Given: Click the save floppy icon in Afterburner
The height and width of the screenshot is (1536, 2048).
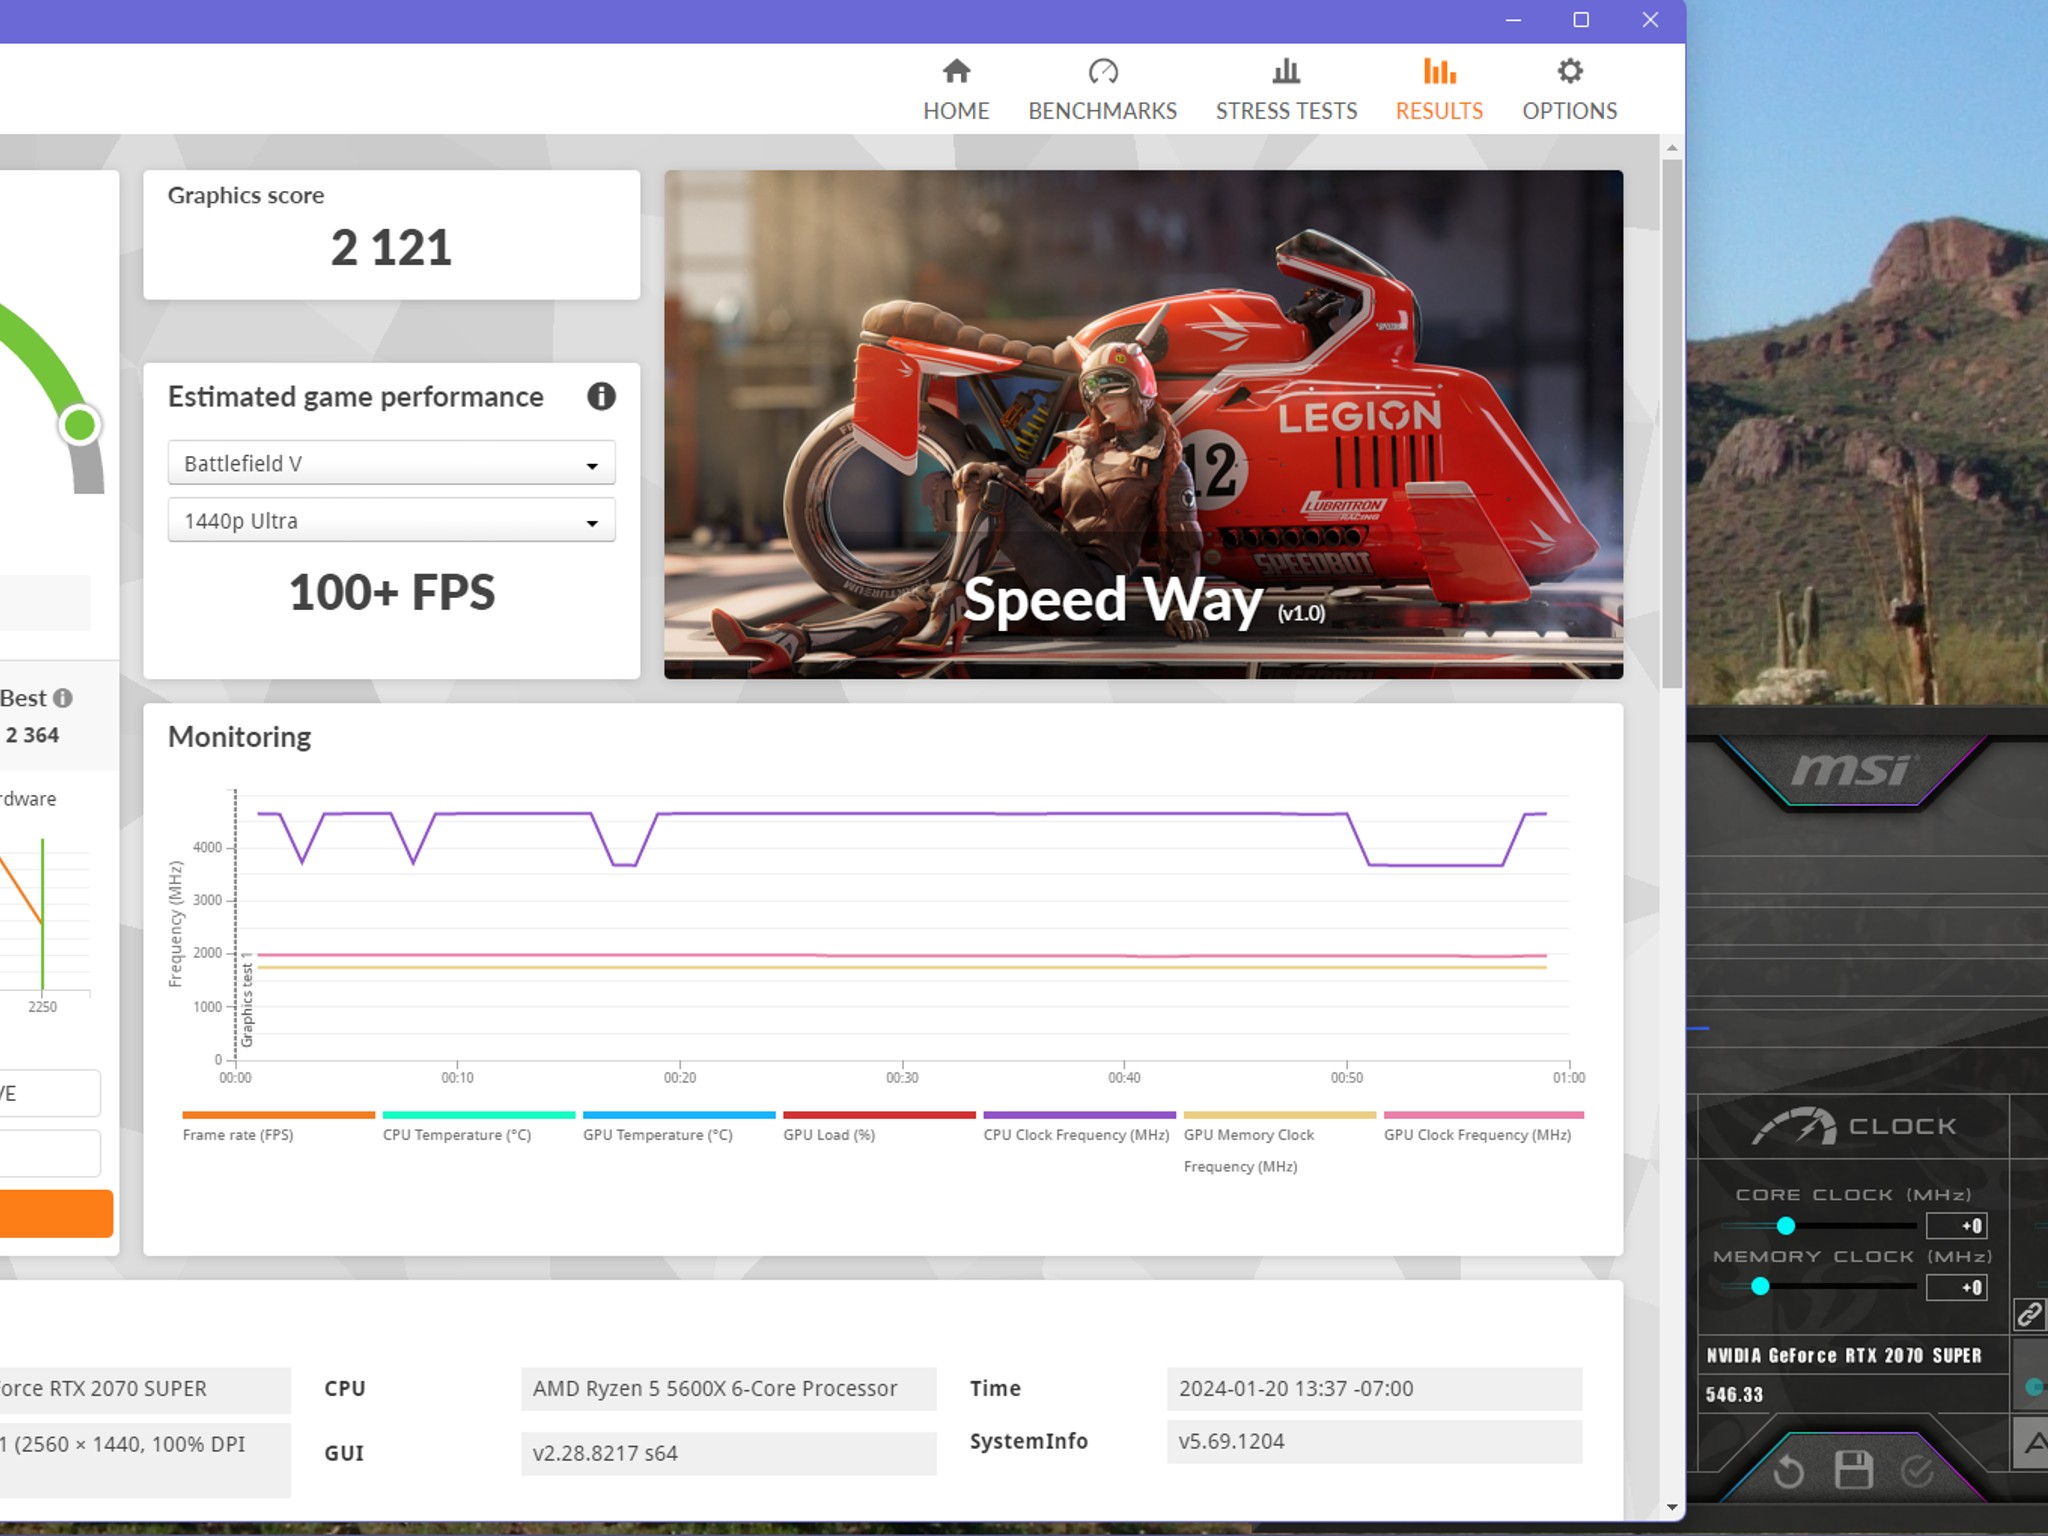Looking at the screenshot, I should 1853,1470.
